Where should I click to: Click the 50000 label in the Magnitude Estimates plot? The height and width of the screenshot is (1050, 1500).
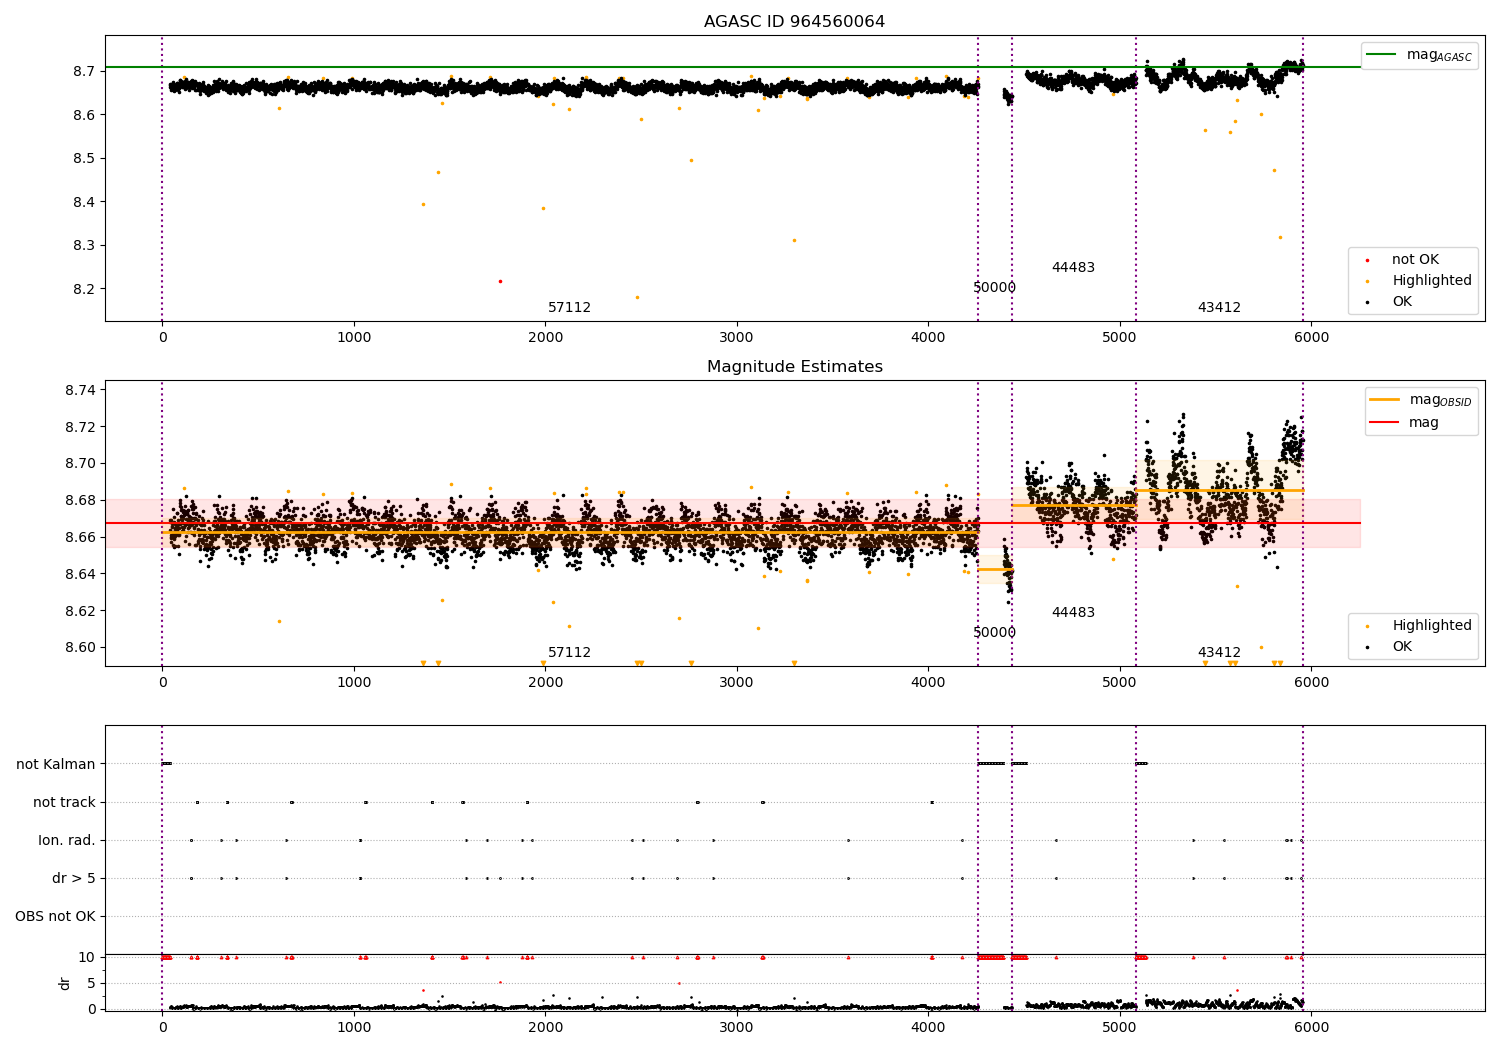994,632
